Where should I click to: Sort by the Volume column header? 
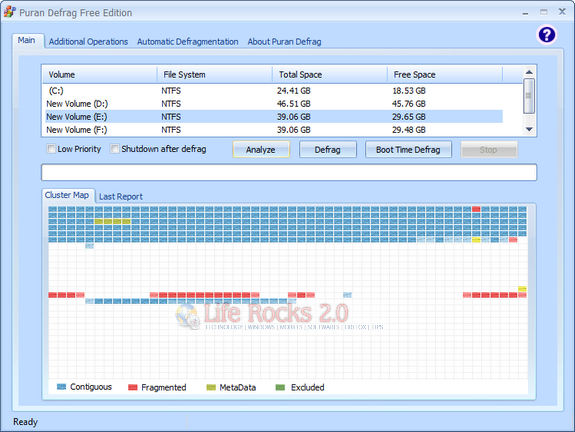click(100, 75)
